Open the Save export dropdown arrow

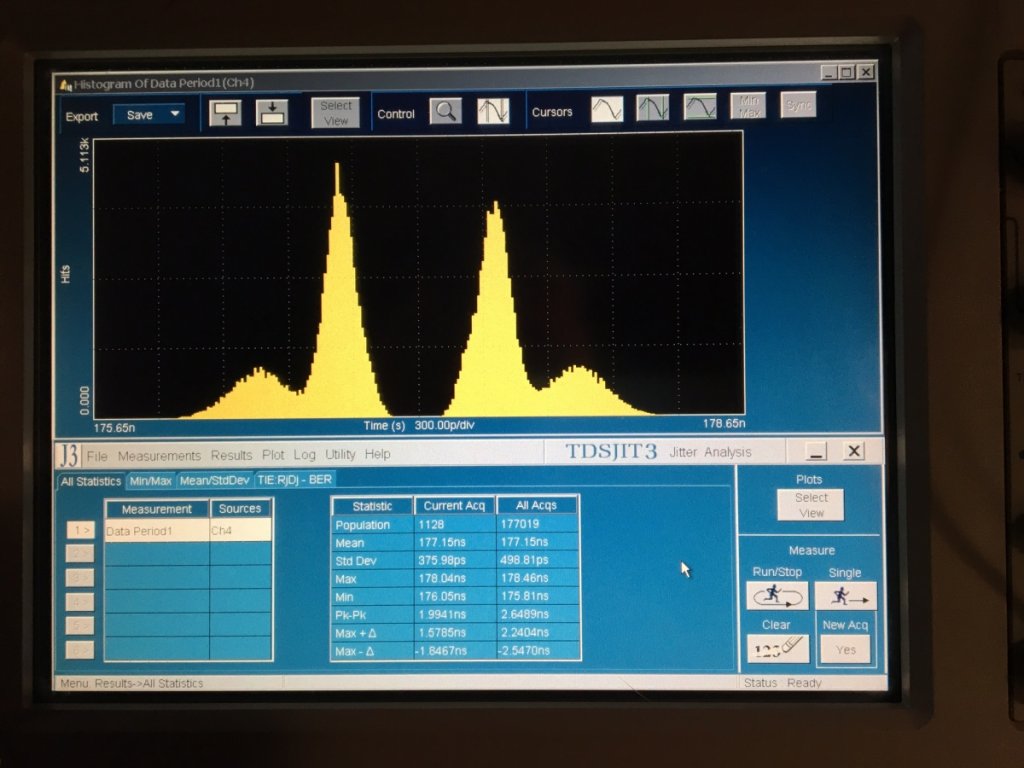pos(175,114)
